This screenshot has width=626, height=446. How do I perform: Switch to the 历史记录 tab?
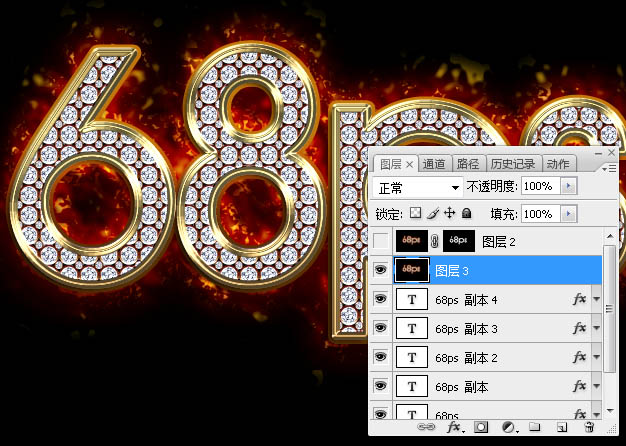click(513, 164)
